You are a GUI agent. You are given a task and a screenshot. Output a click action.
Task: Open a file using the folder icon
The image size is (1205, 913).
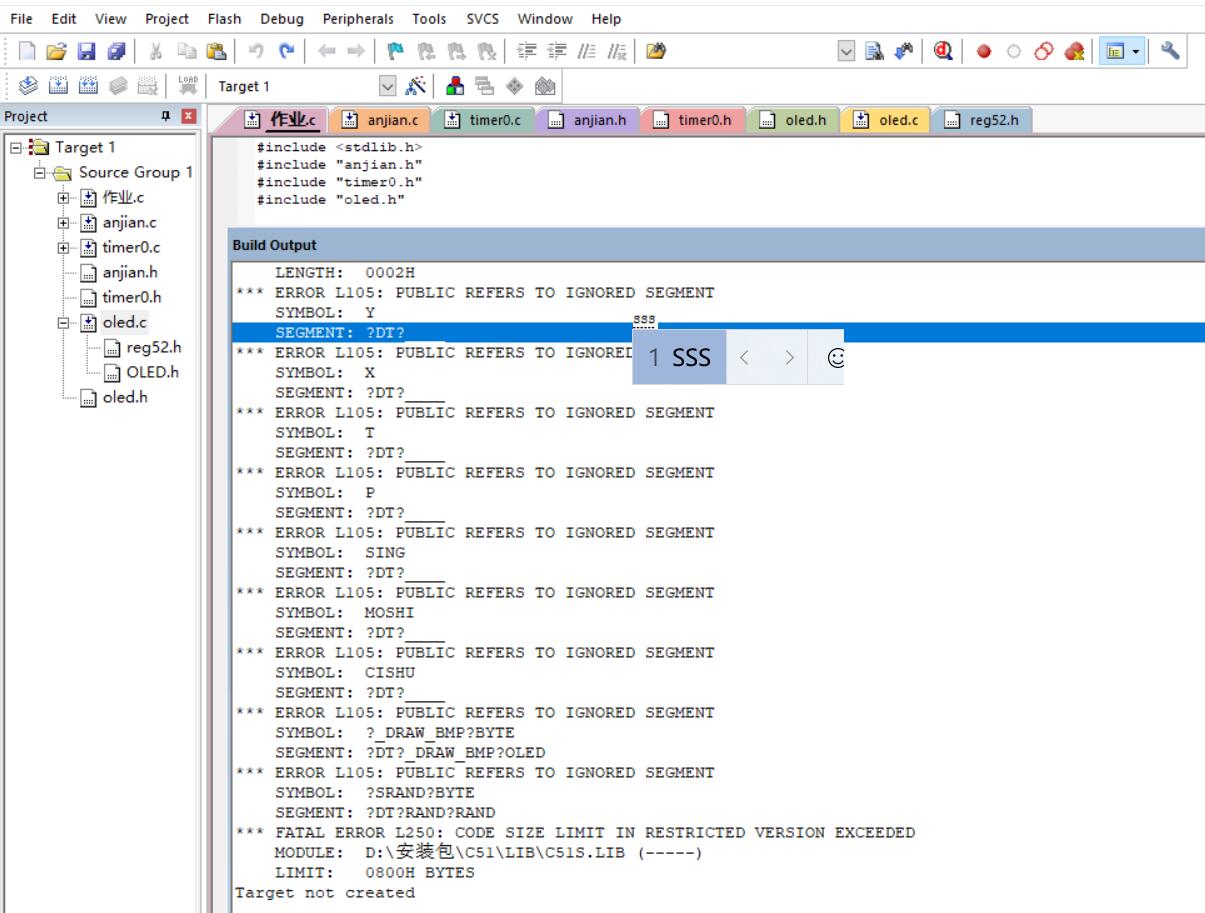(x=58, y=53)
